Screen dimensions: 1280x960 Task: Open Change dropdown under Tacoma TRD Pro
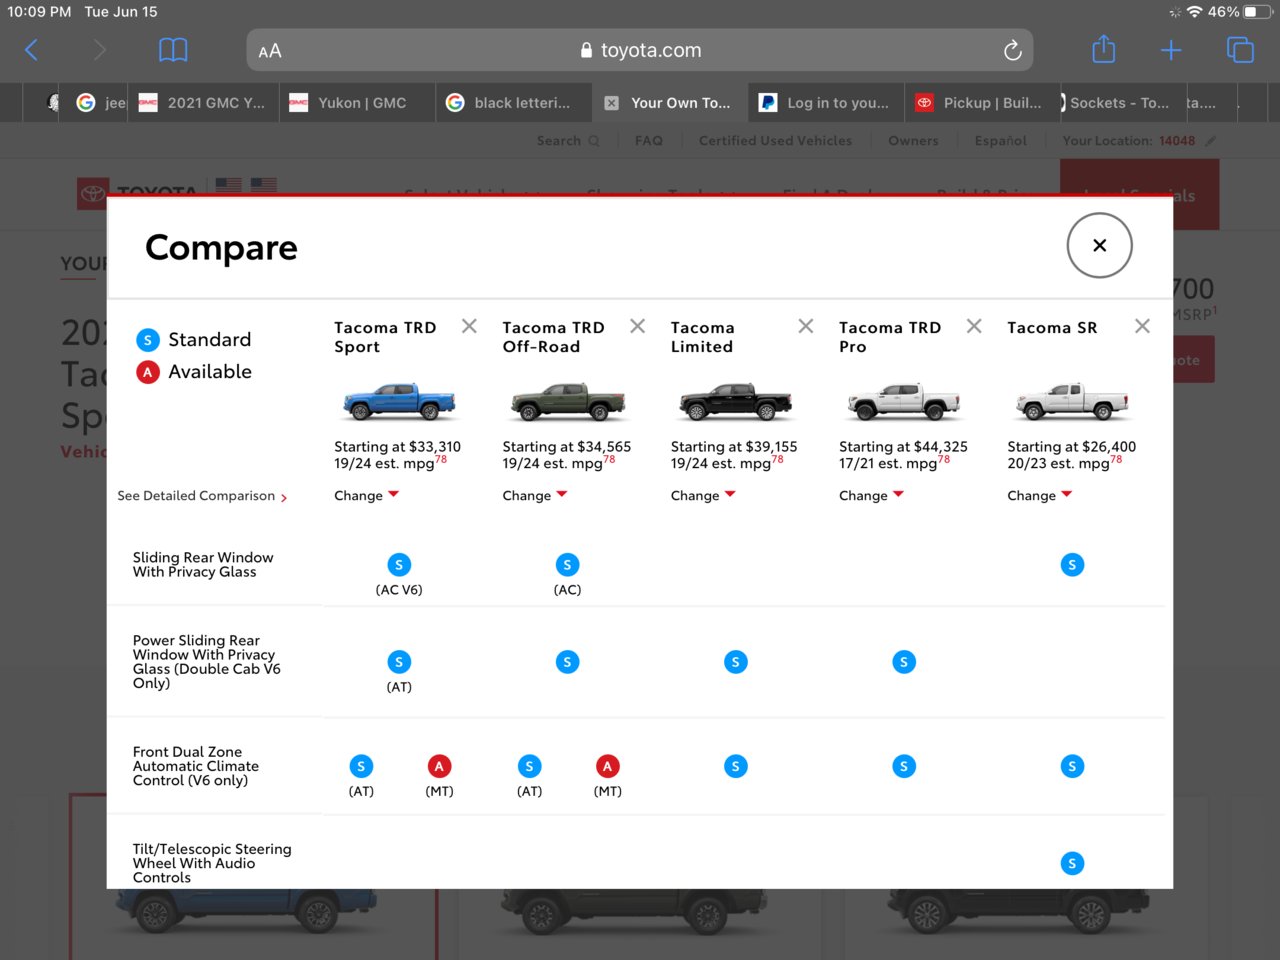coord(871,495)
